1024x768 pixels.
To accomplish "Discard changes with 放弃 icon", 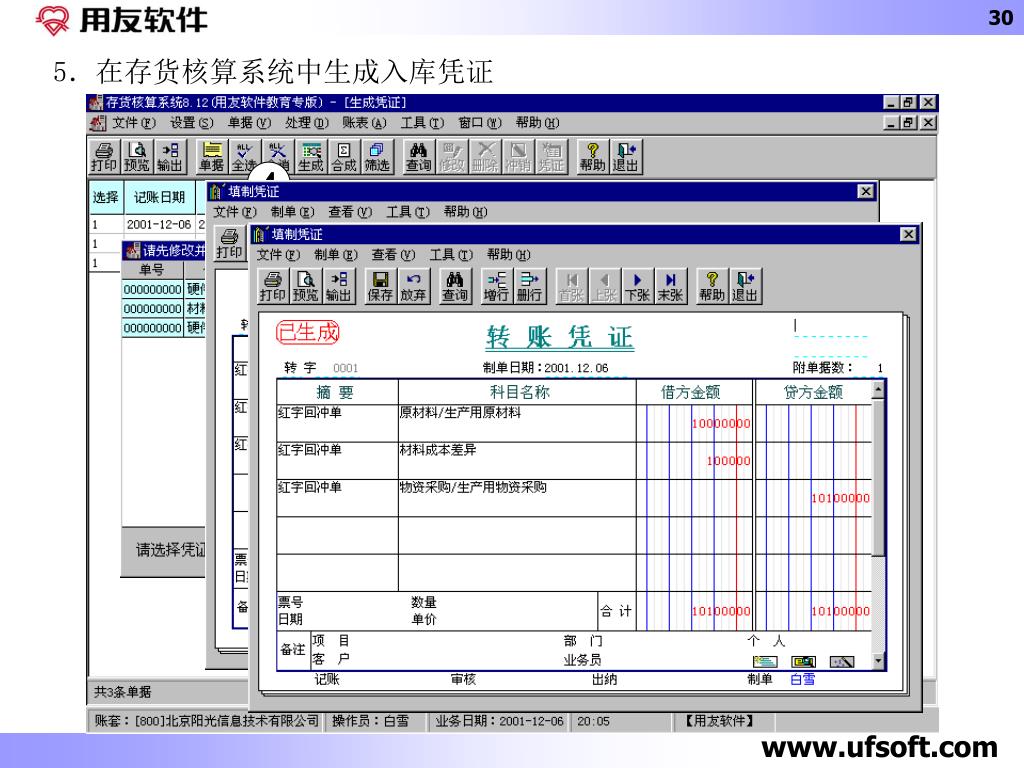I will tap(413, 287).
